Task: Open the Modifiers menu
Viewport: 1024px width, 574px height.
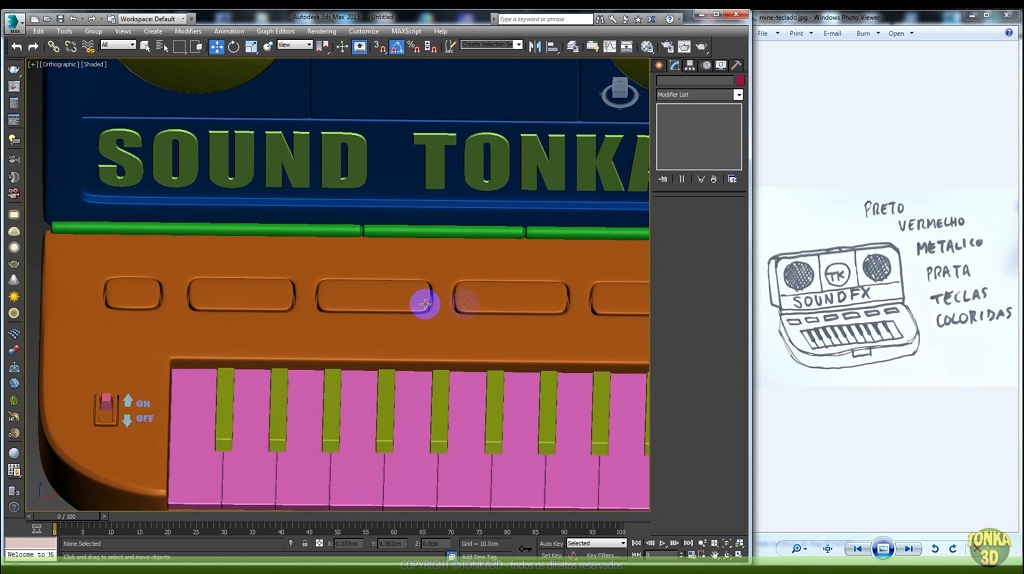Action: [188, 31]
